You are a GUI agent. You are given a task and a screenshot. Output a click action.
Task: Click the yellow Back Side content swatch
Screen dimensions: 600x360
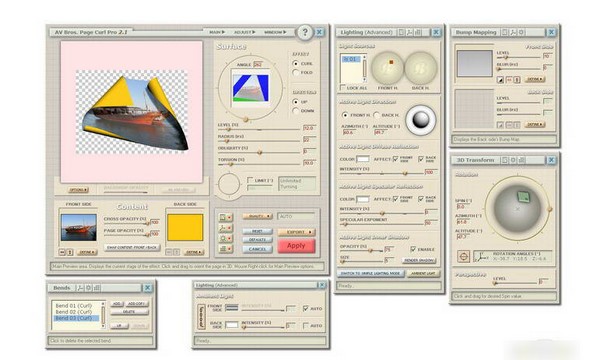pyautogui.click(x=185, y=227)
